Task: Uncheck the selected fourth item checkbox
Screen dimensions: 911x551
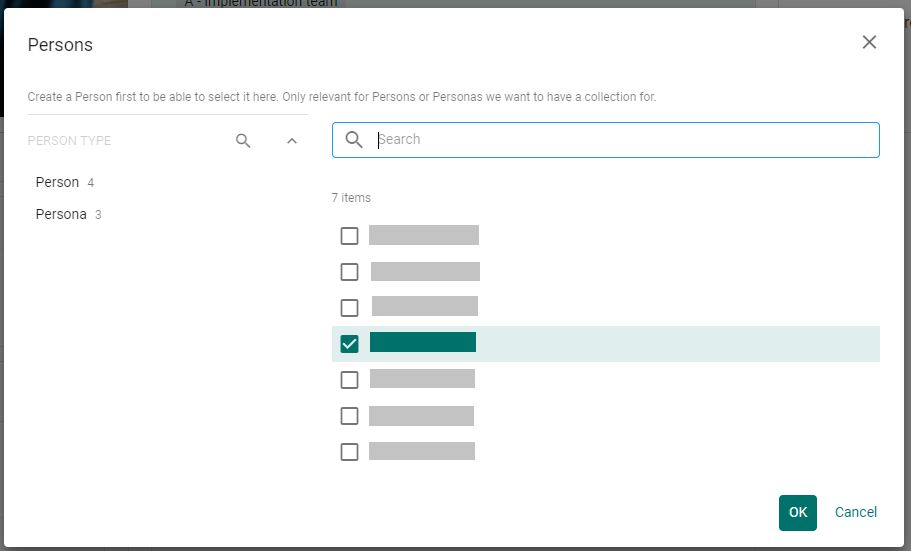Action: click(349, 344)
